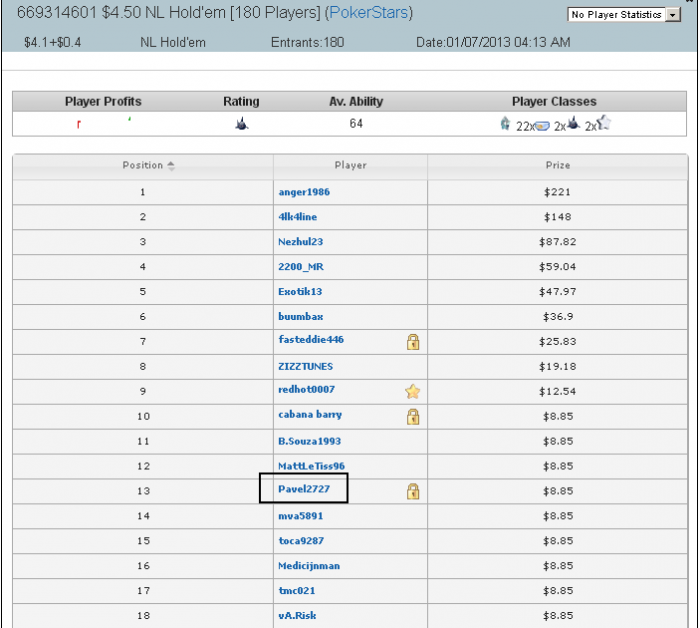Click the Prize column header

[558, 166]
